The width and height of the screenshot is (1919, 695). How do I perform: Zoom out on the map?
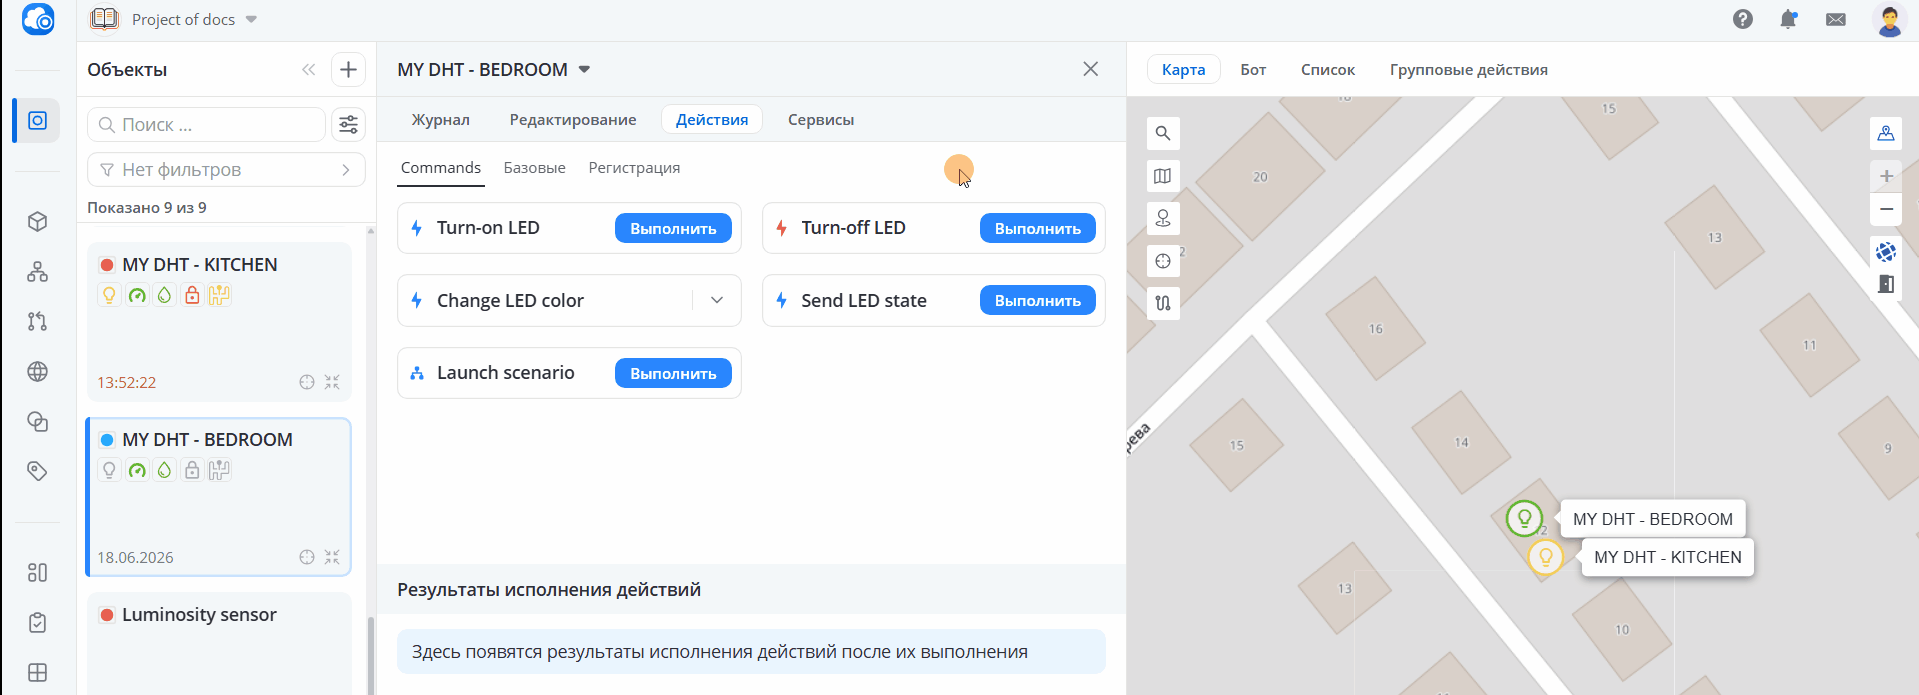[1886, 209]
